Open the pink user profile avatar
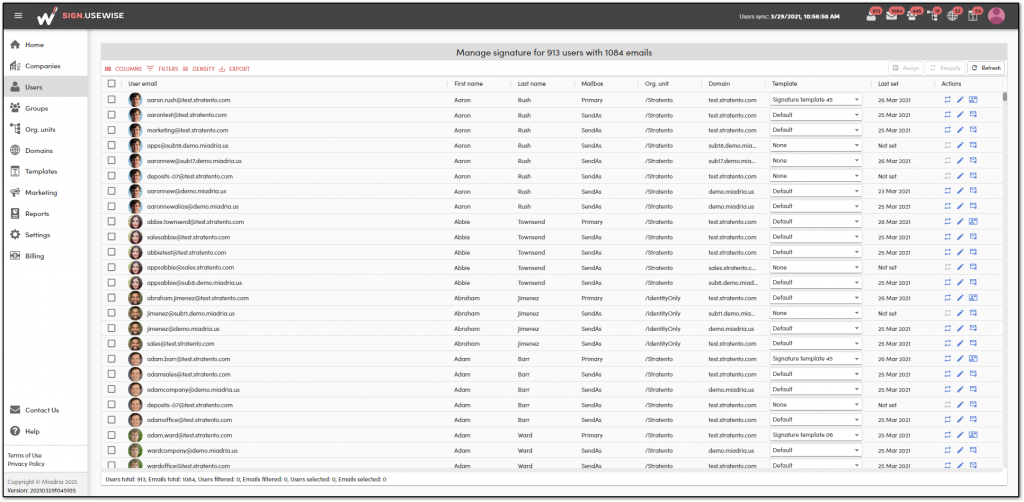1024x502 pixels. (996, 16)
